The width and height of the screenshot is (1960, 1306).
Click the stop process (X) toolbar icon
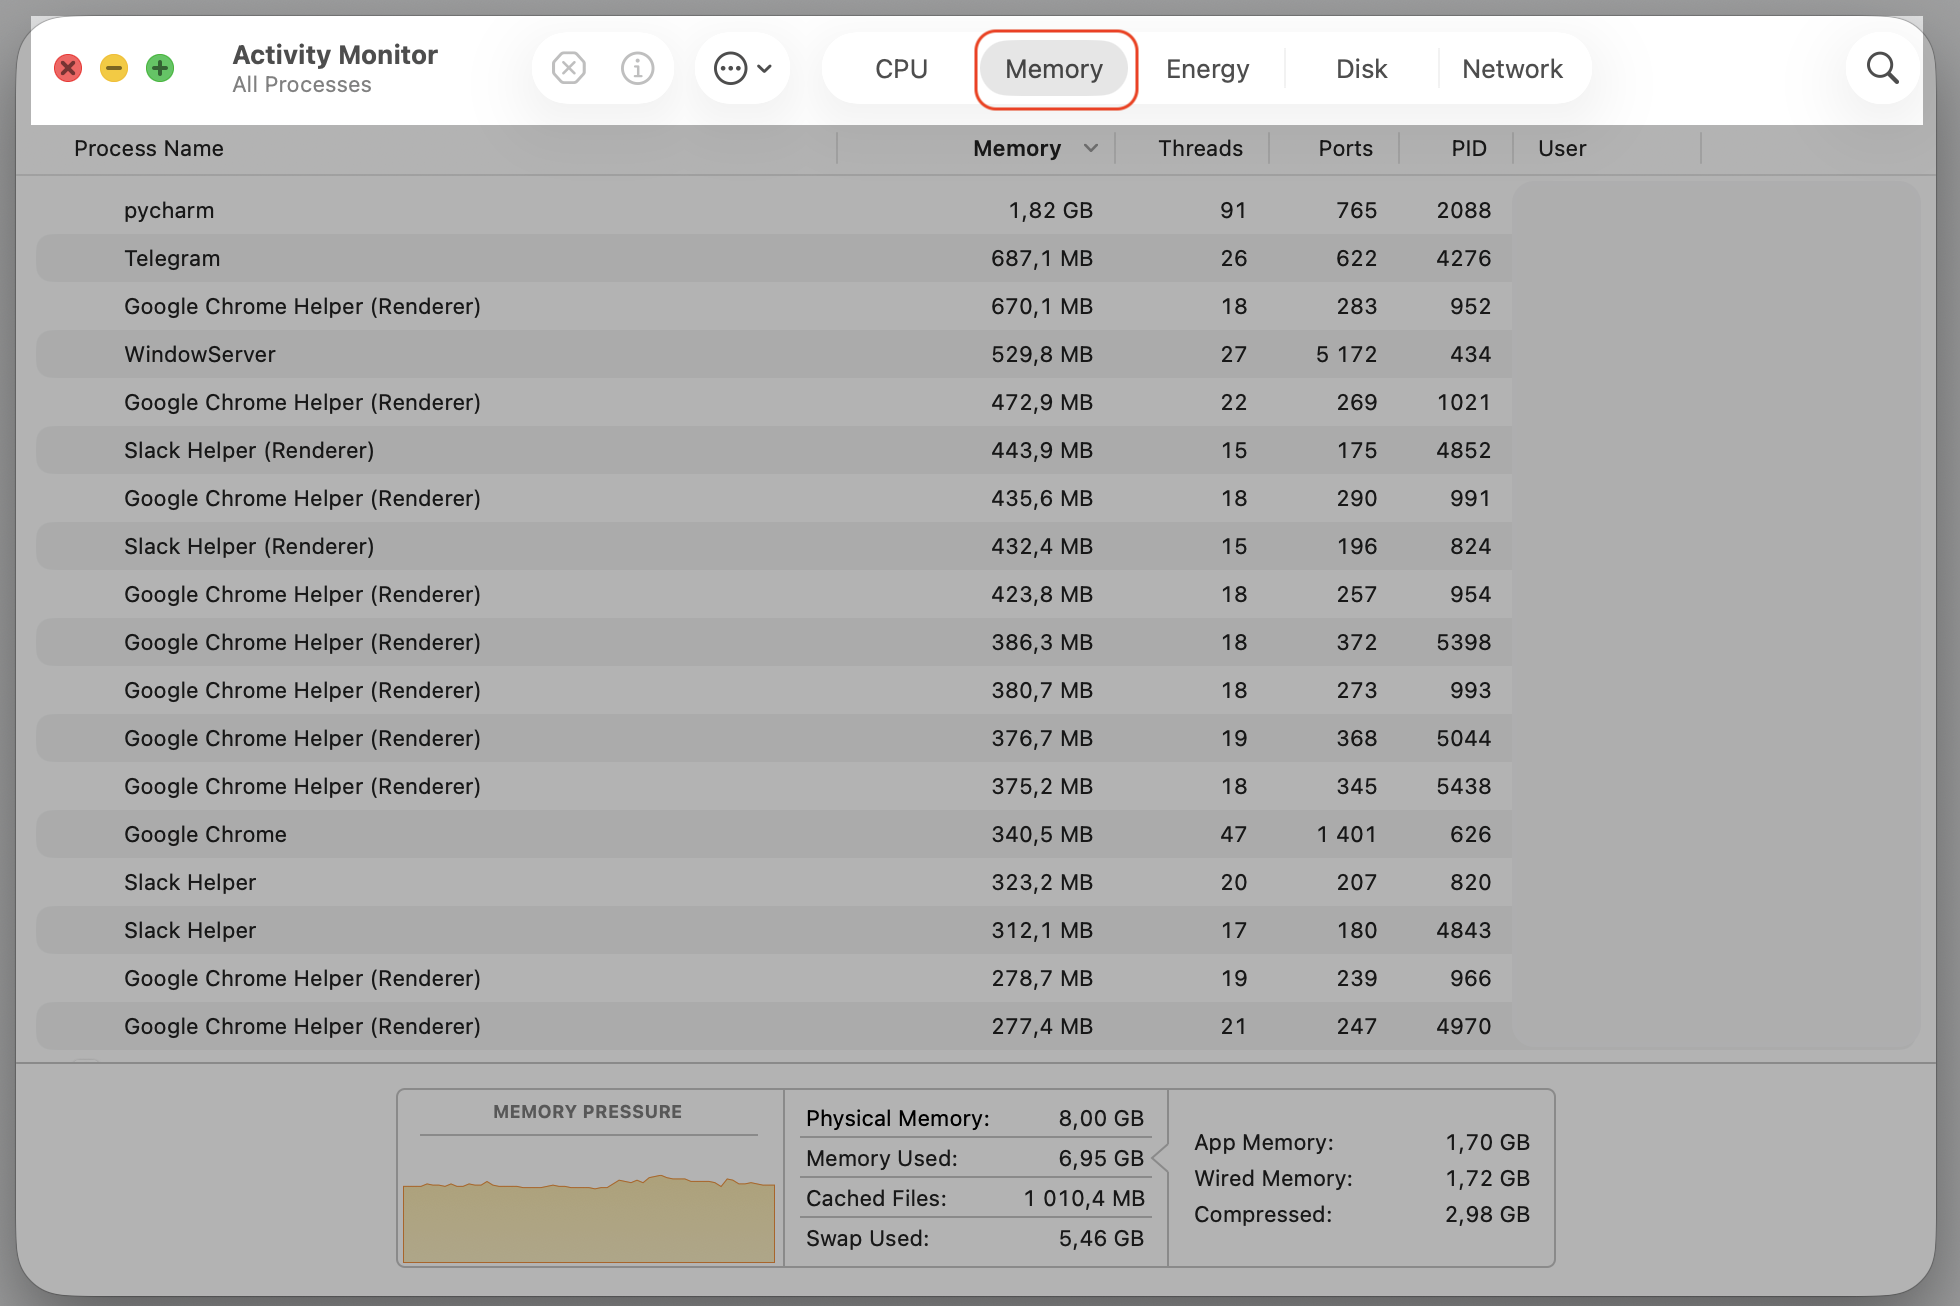pyautogui.click(x=568, y=69)
